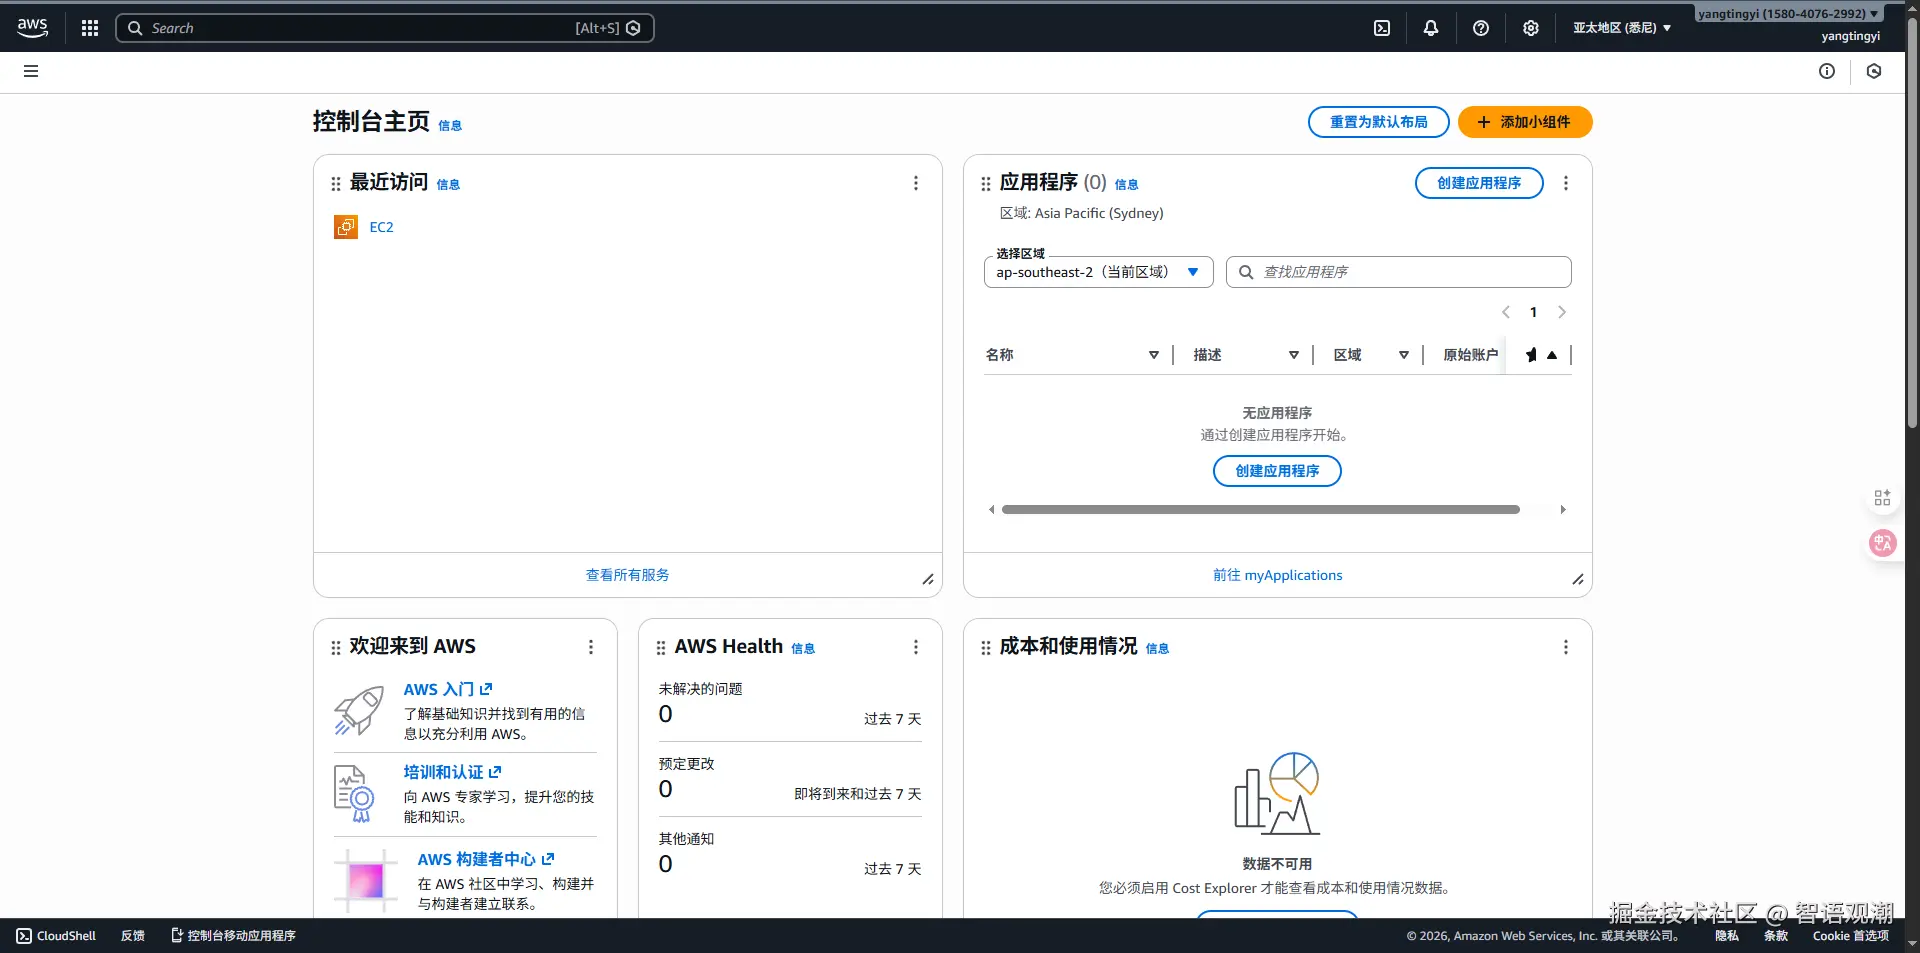
Task: Click the ascending sort arrow after the Originating account (原始账户) column
Action: [x=1552, y=355]
